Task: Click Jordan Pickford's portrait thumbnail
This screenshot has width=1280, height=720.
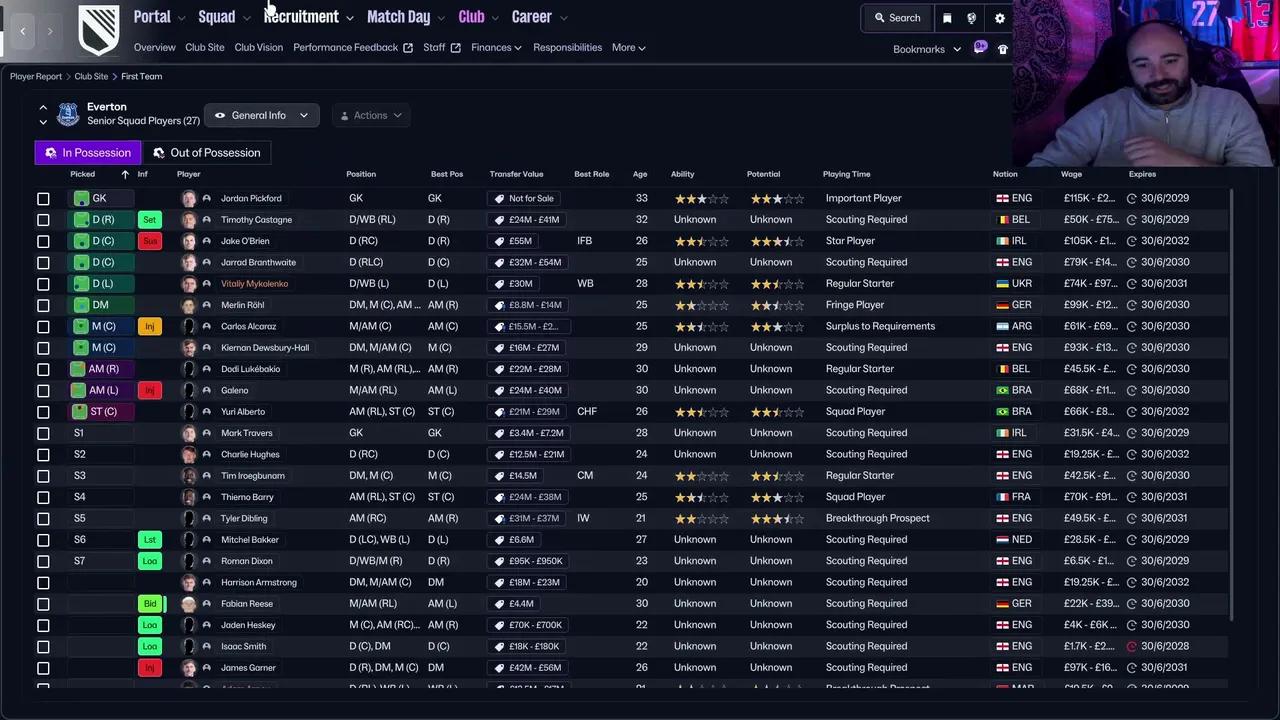Action: 188,199
